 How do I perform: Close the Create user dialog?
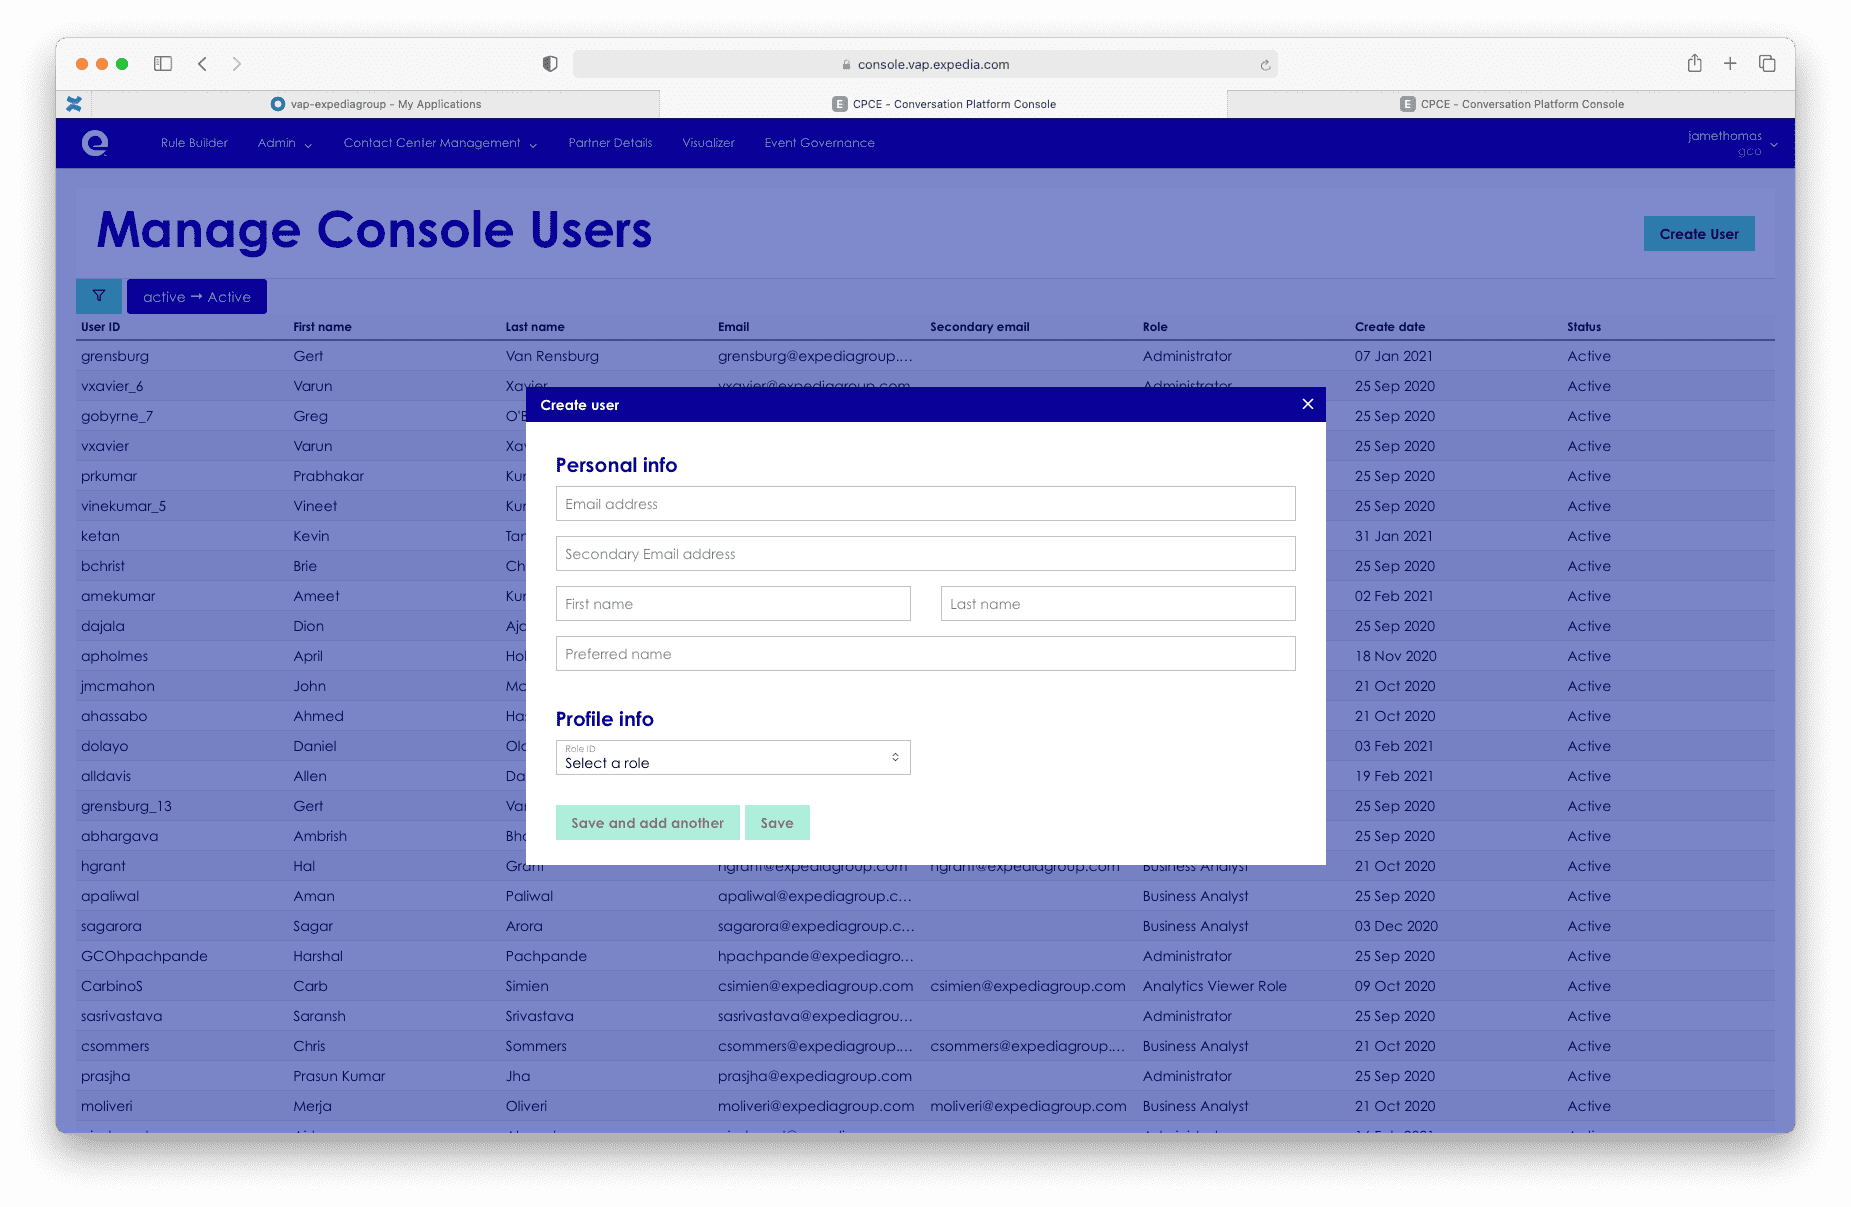(1307, 404)
